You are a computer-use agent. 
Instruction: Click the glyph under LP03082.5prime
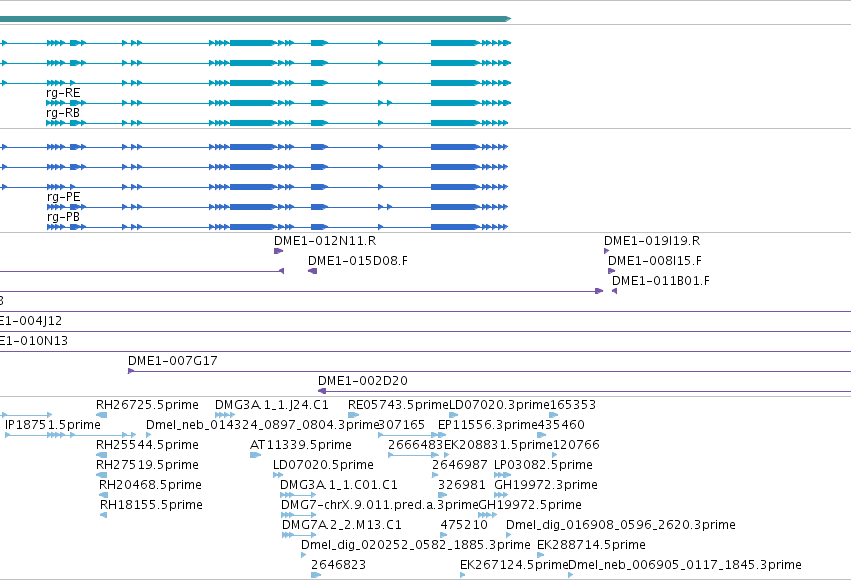pyautogui.click(x=502, y=475)
